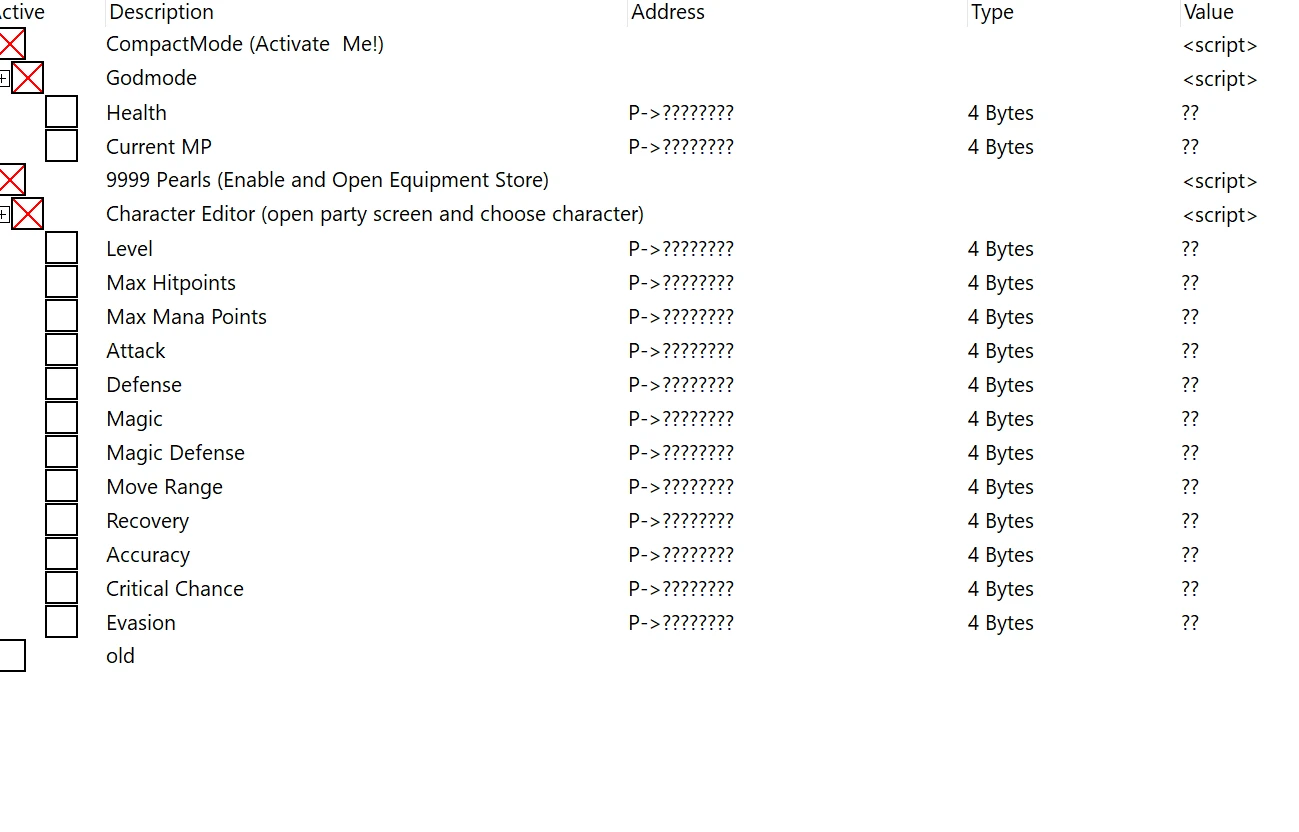The width and height of the screenshot is (1299, 832).
Task: Click the Defense address pointer cell
Action: (x=681, y=384)
